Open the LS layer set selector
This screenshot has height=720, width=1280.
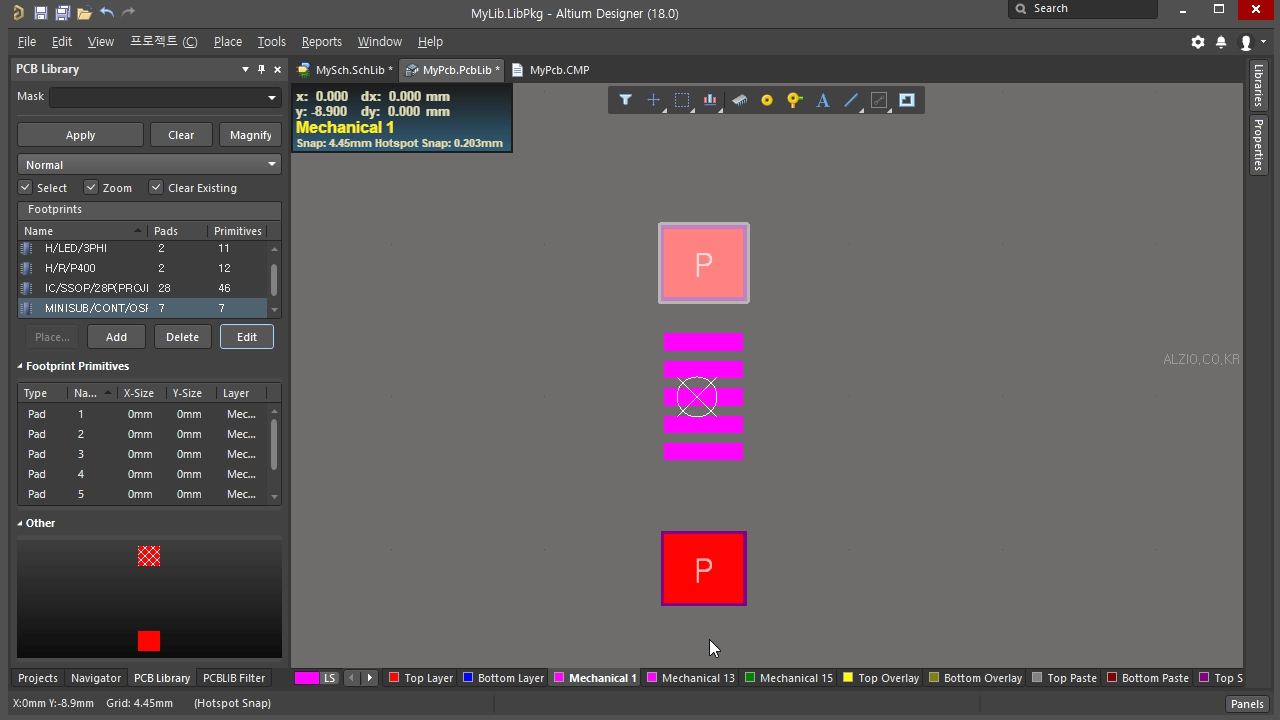click(329, 678)
